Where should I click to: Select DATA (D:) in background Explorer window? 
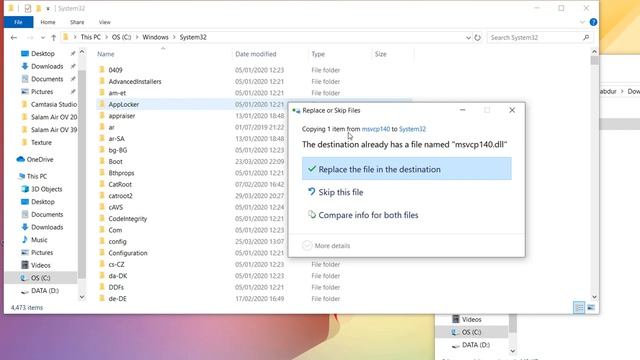click(476, 345)
